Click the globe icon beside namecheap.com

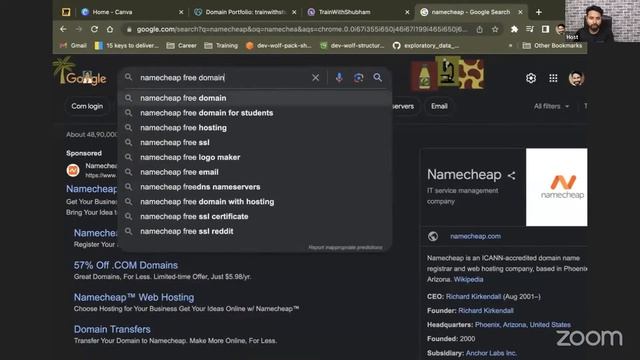[x=433, y=236]
